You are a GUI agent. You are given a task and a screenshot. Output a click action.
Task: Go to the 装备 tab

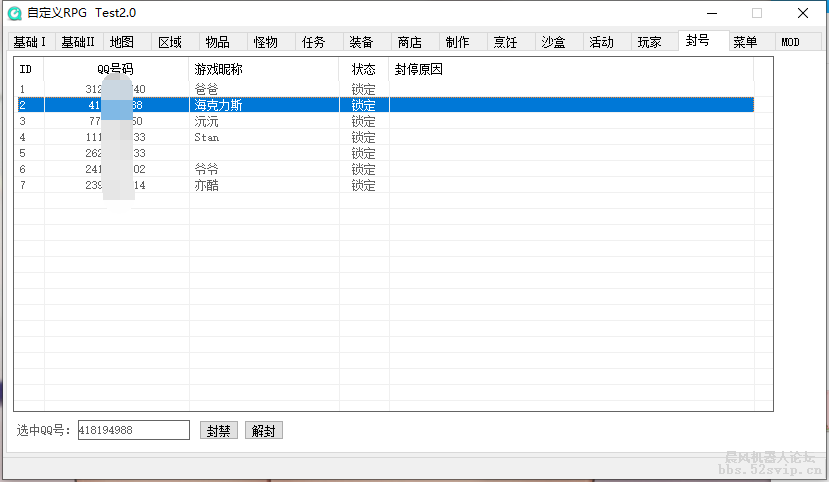point(361,42)
